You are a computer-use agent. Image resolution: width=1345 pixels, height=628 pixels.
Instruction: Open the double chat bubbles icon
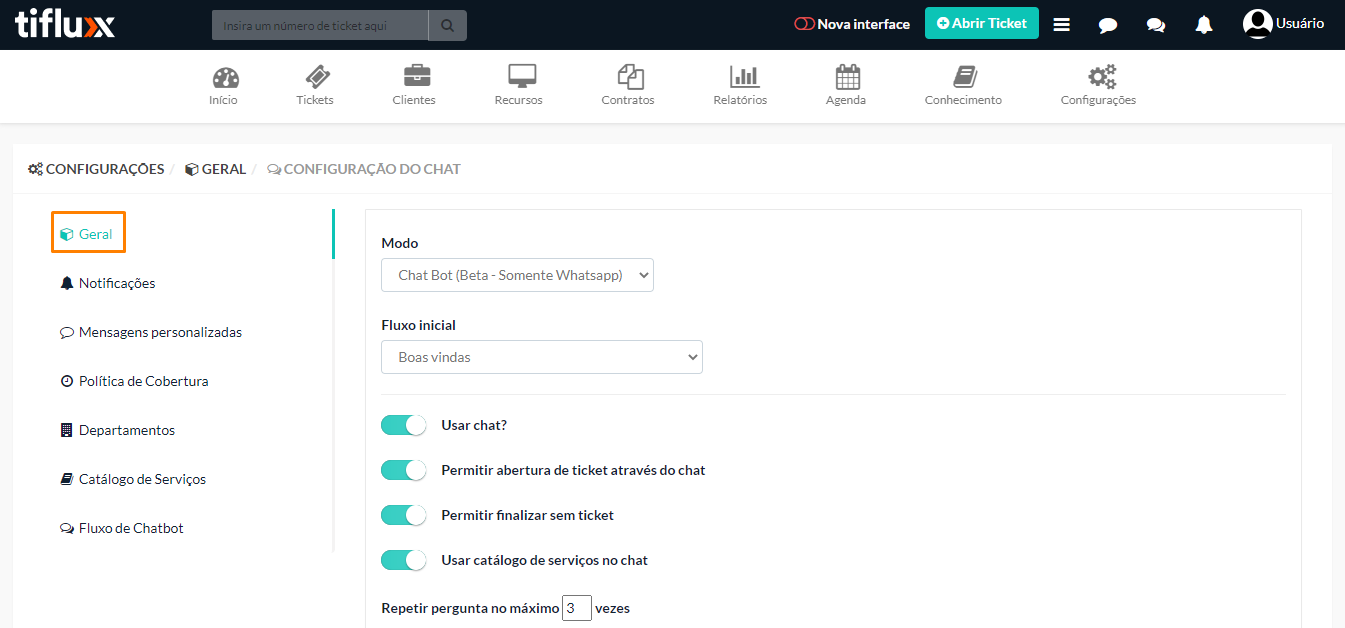[x=1156, y=25]
